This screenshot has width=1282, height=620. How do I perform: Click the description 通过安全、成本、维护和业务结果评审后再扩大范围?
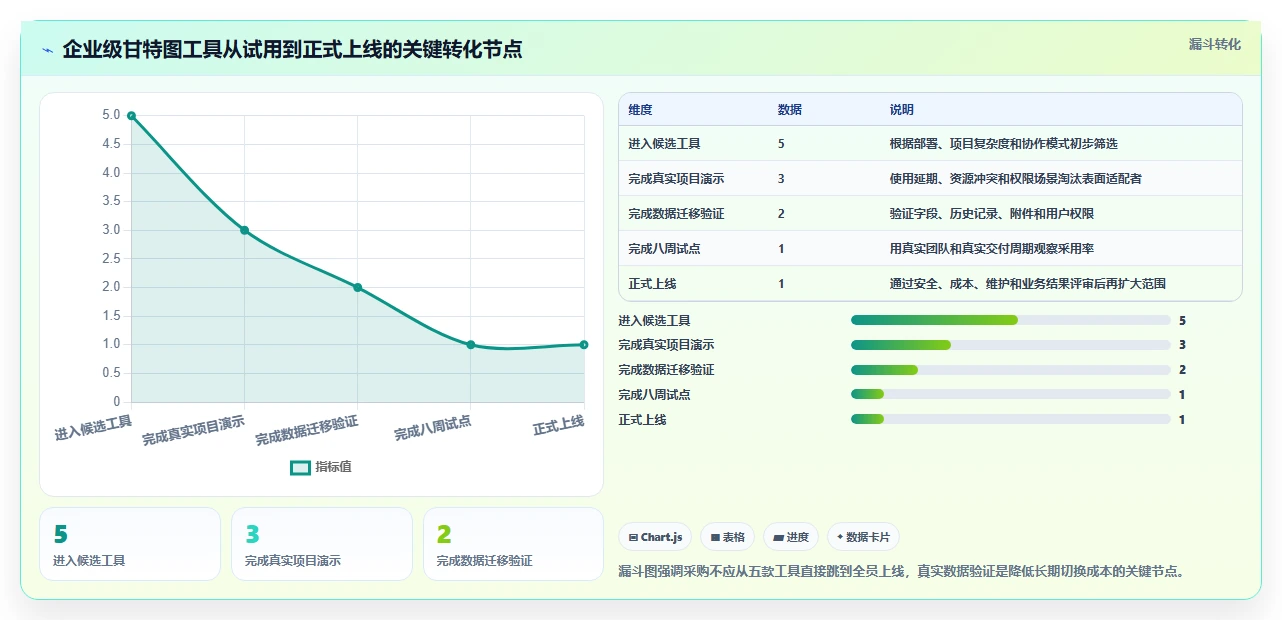[1027, 284]
